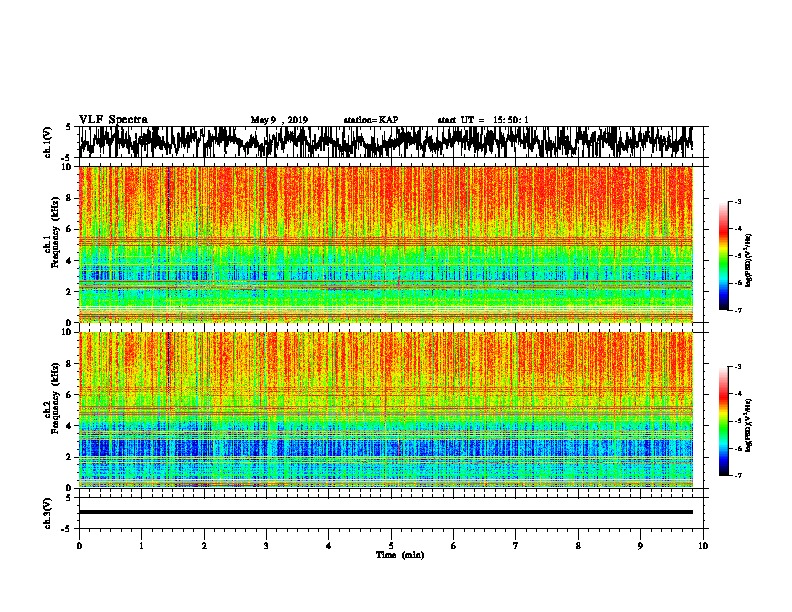Click time axis tick label "10" at the end
The width and height of the screenshot is (792, 612).
[703, 546]
